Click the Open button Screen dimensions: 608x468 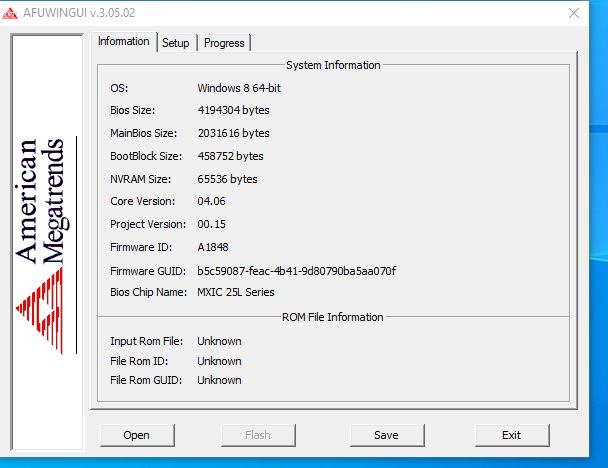[137, 435]
